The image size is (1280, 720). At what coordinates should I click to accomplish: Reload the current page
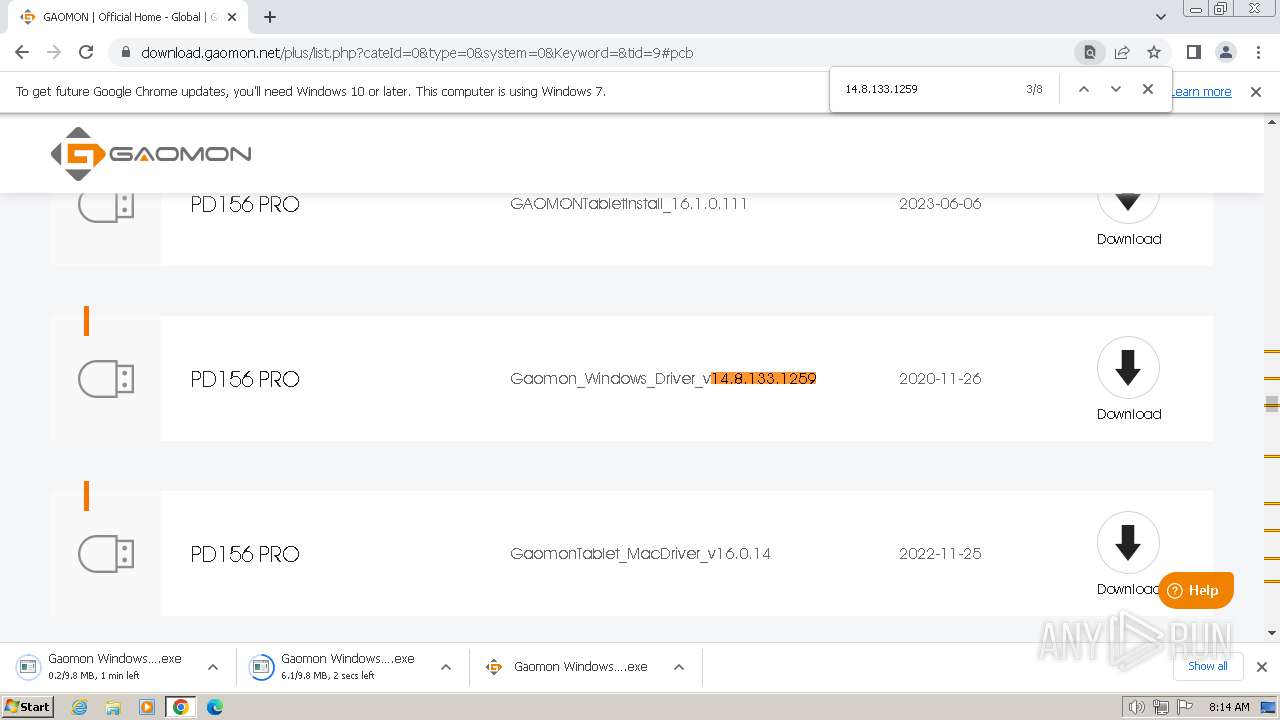coord(86,52)
